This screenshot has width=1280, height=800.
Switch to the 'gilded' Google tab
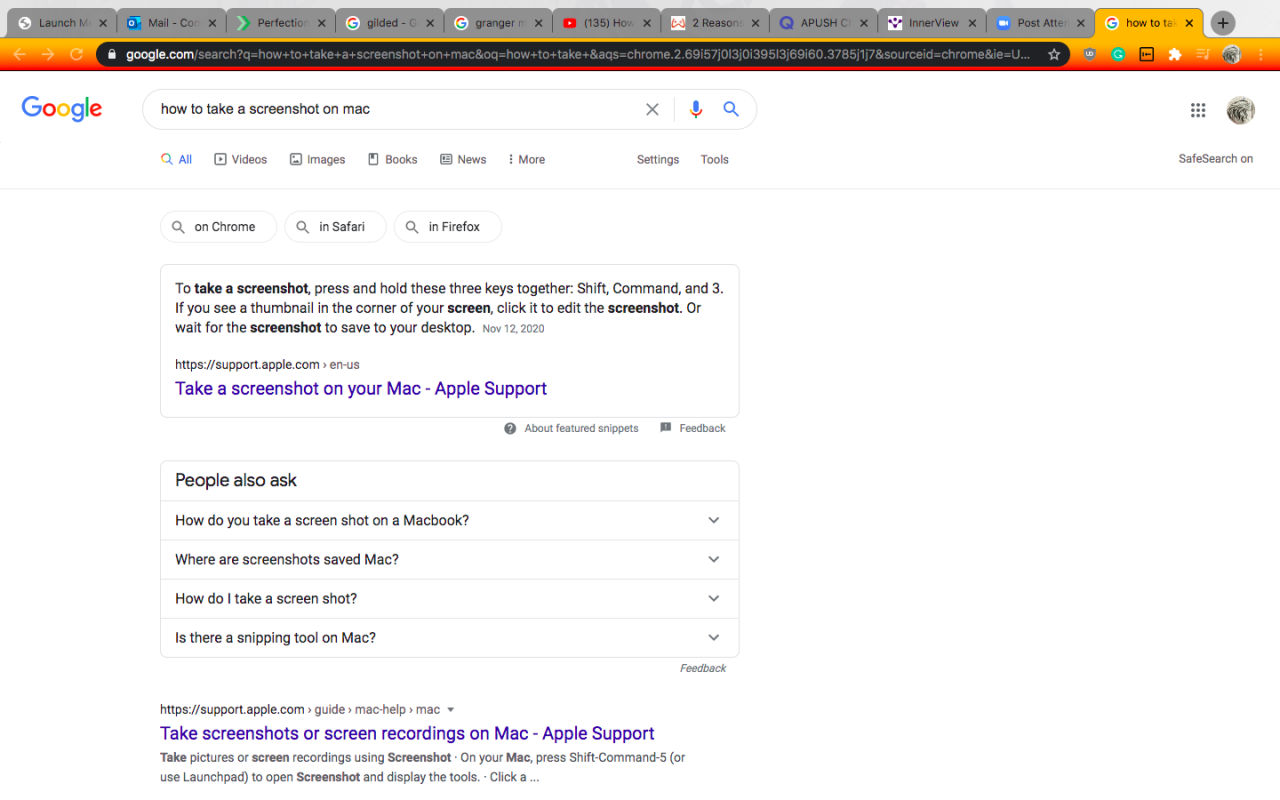(390, 23)
